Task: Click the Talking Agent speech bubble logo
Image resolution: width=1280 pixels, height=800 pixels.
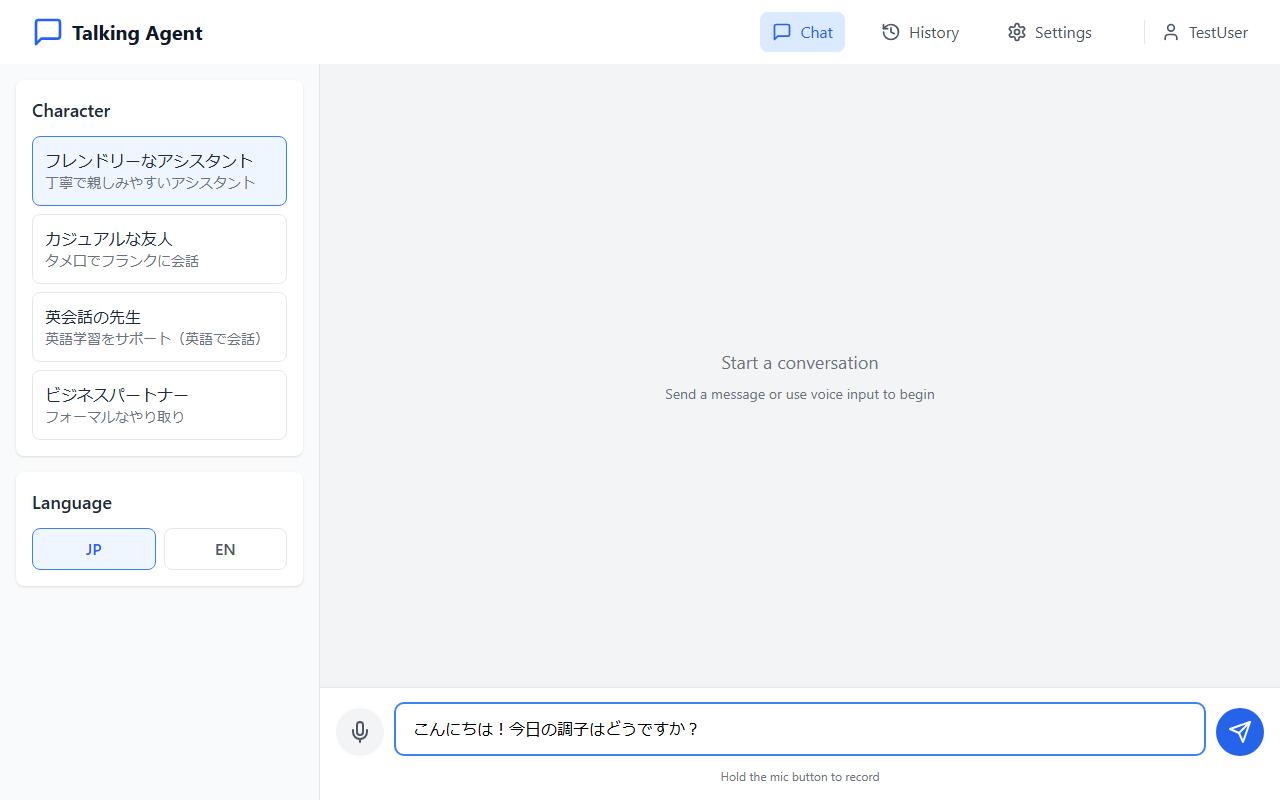Action: pos(48,32)
